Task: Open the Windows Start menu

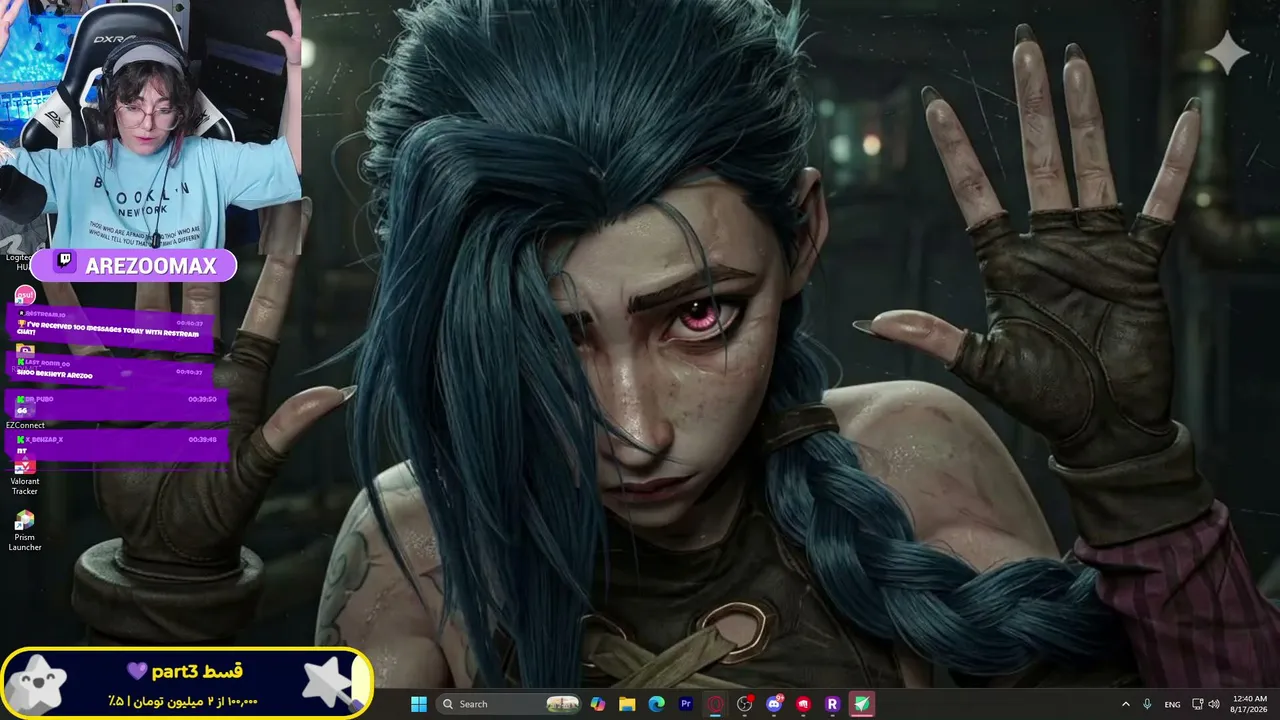Action: (x=419, y=704)
